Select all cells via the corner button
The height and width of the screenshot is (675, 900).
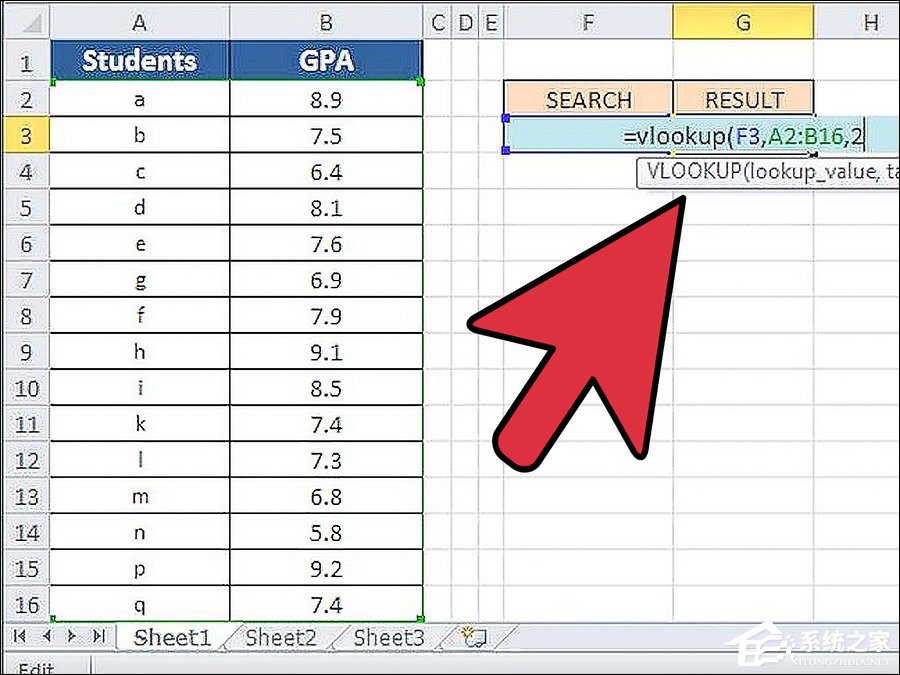pyautogui.click(x=26, y=22)
